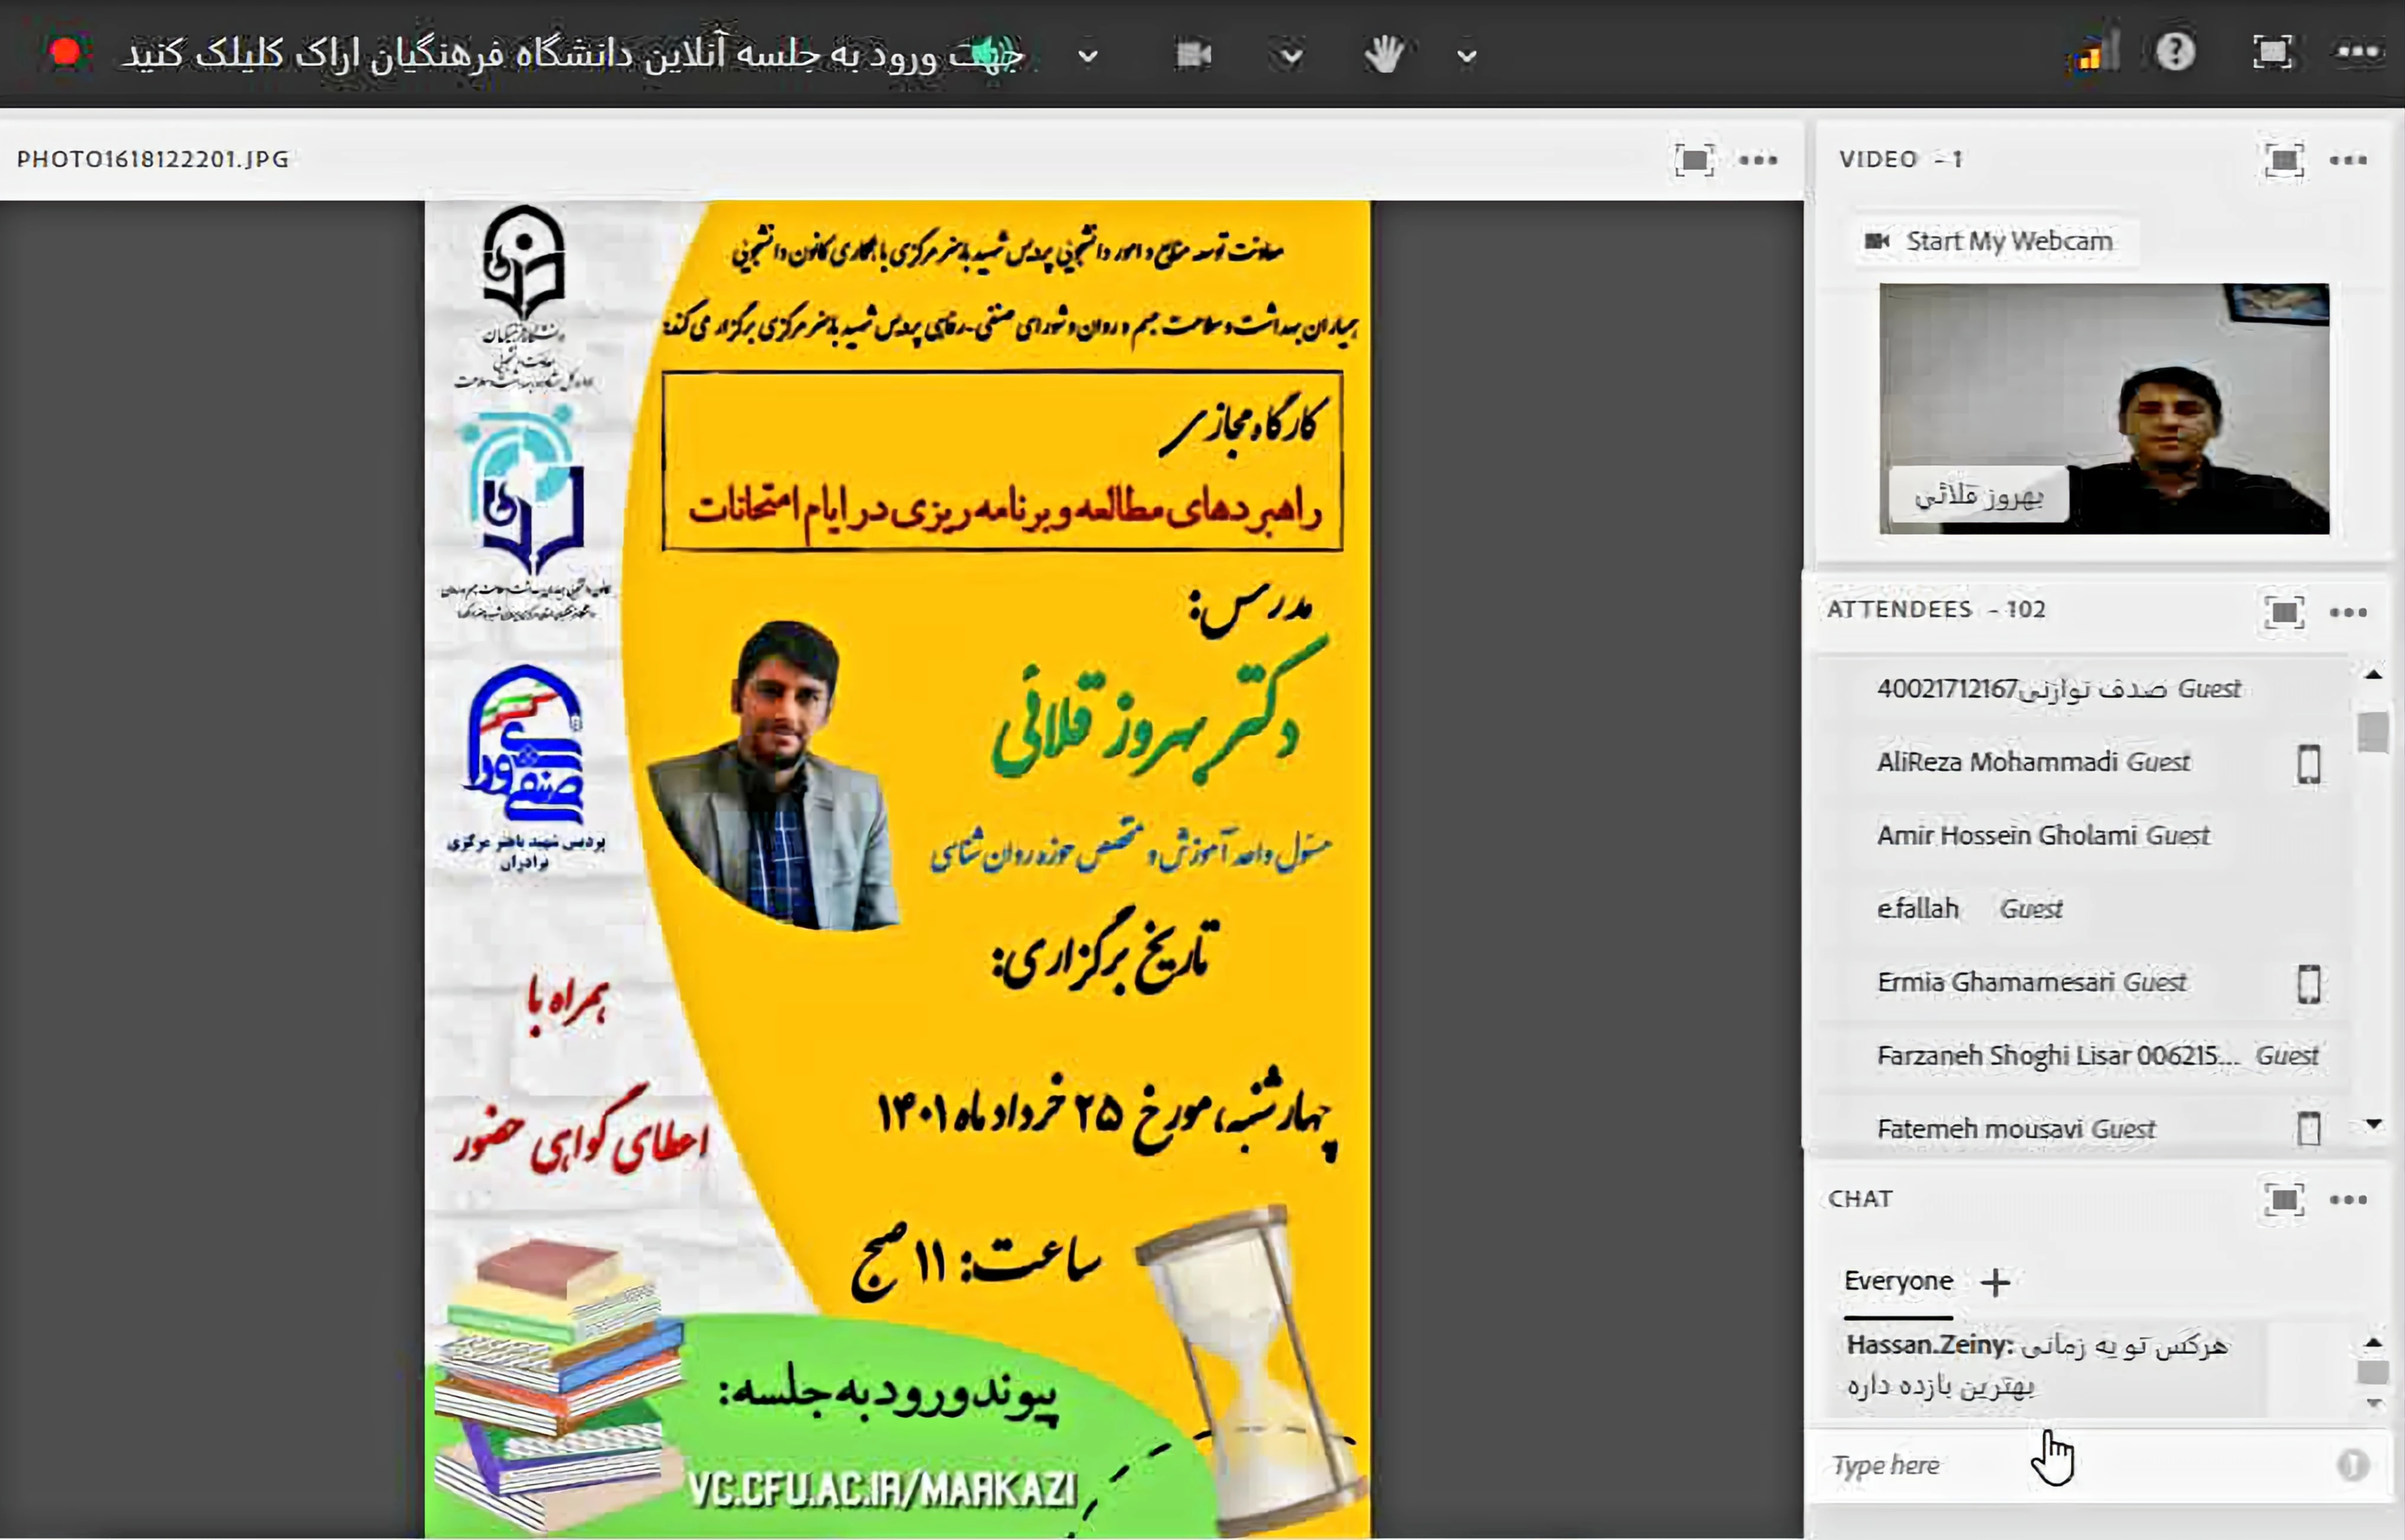Expand webcam options dropdown arrow
This screenshot has height=1540, width=2405.
[1291, 56]
